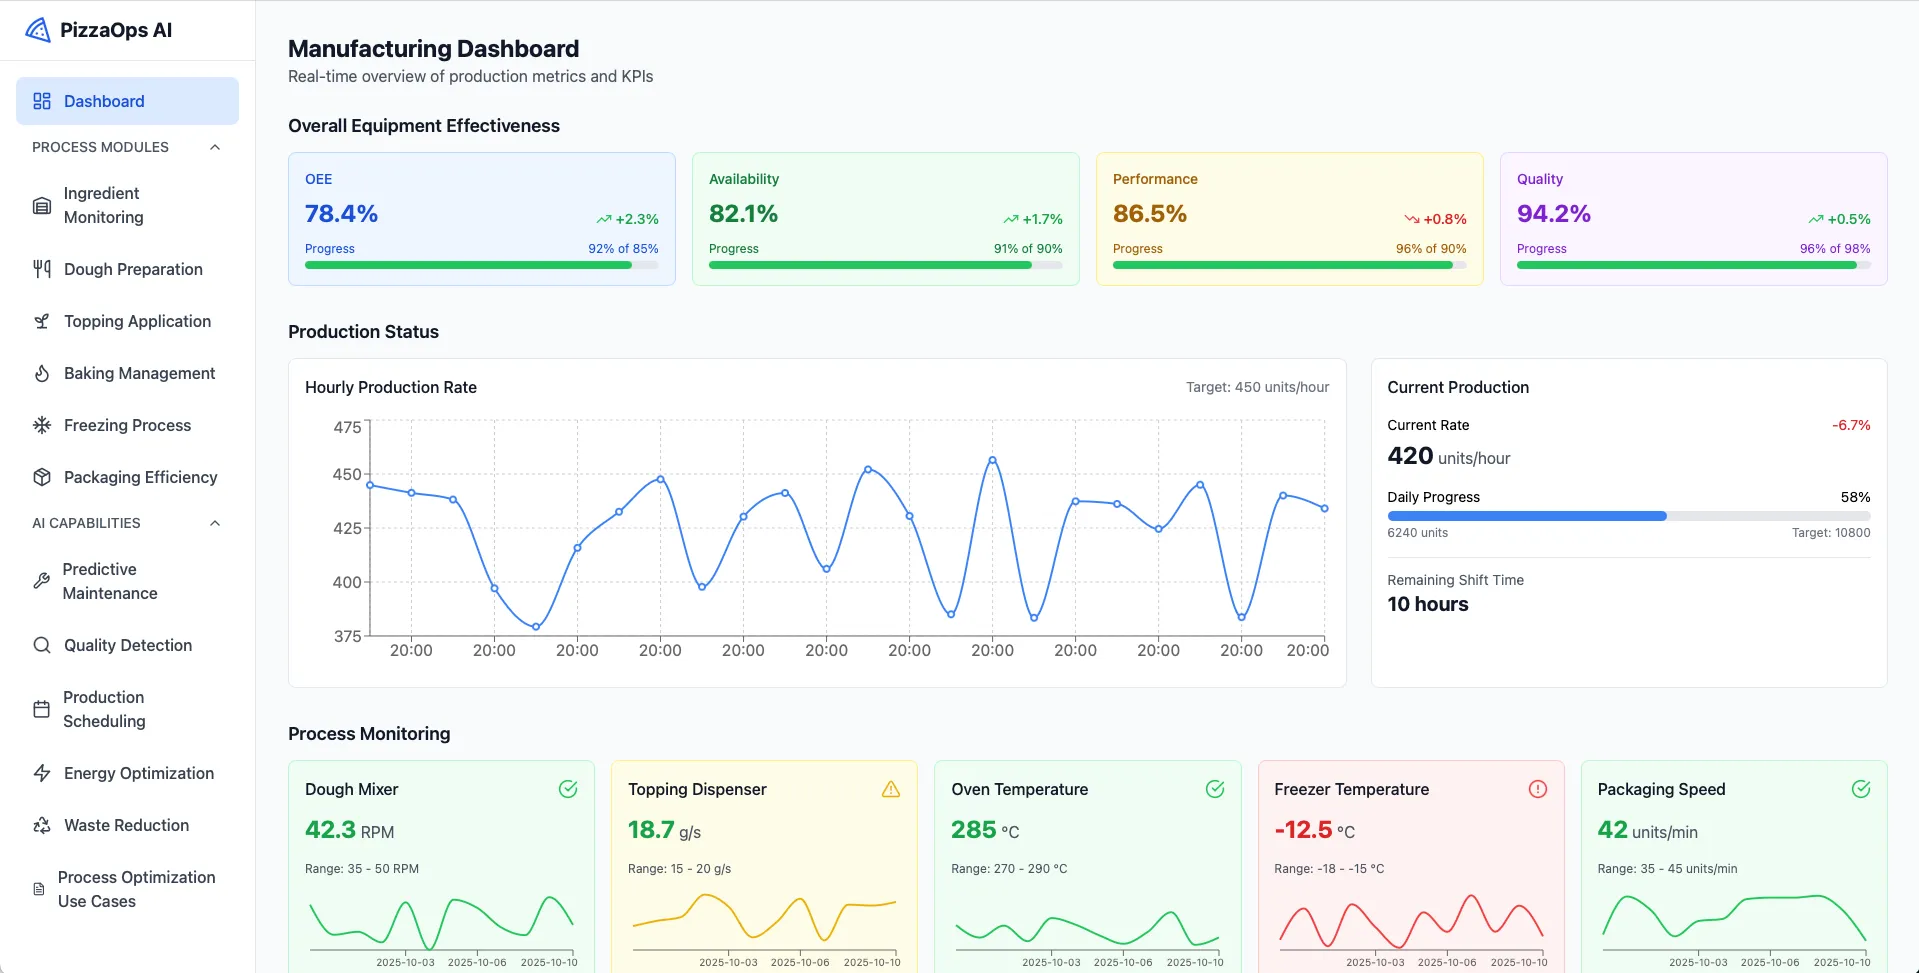The width and height of the screenshot is (1919, 973).
Task: Click the Topping Application sprout icon
Action: pos(42,321)
